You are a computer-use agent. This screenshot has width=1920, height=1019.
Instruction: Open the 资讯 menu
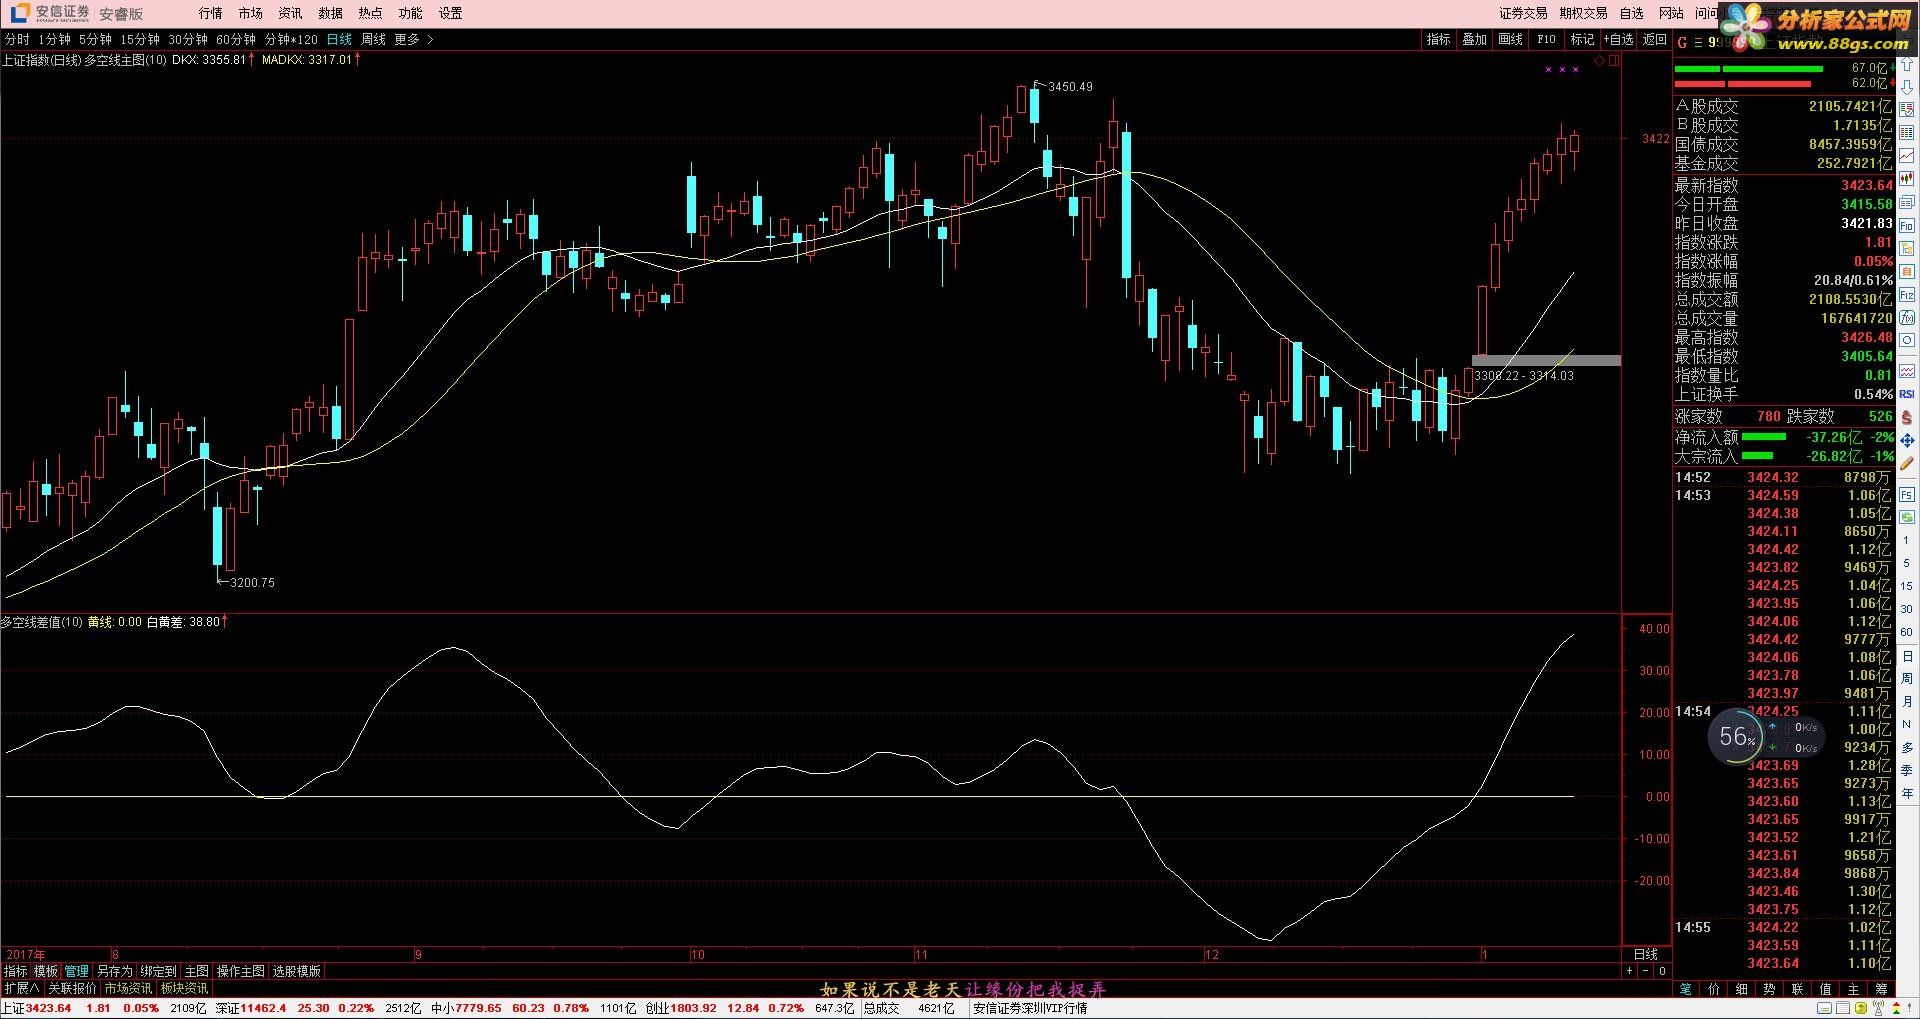[290, 13]
